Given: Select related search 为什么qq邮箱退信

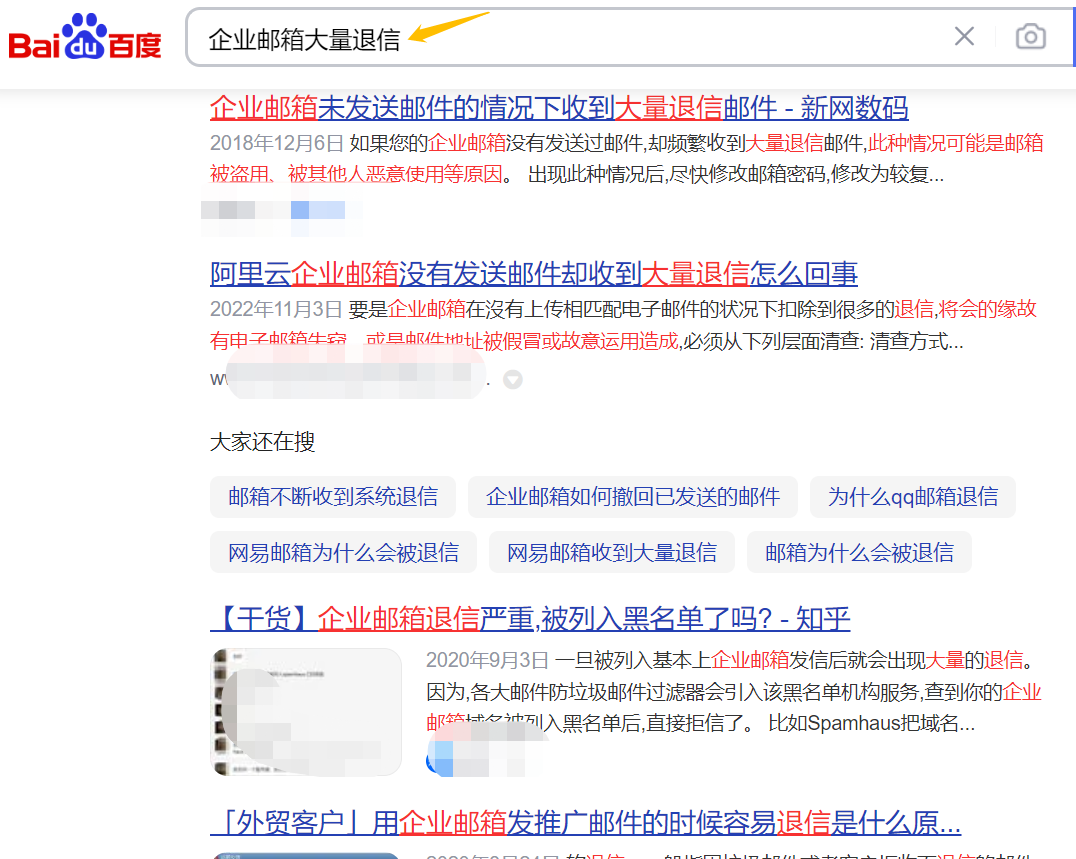Looking at the screenshot, I should pos(913,497).
